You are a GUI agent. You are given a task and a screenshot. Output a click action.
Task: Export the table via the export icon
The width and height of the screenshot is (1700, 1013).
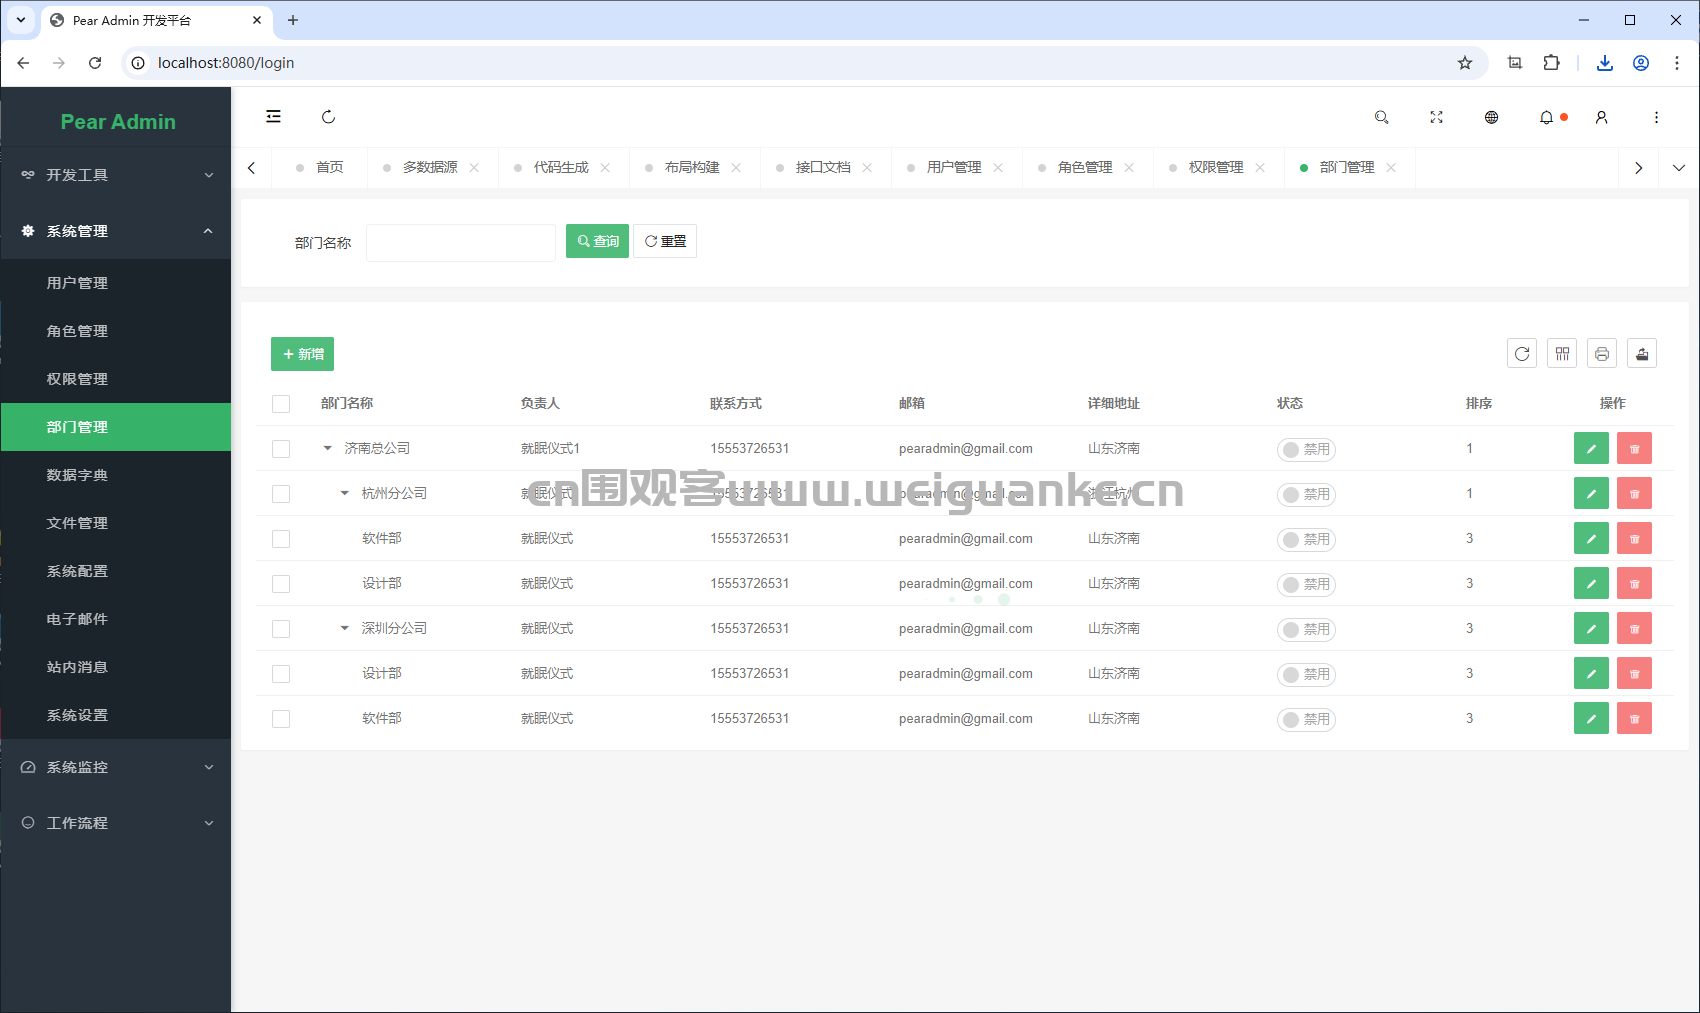coord(1641,353)
